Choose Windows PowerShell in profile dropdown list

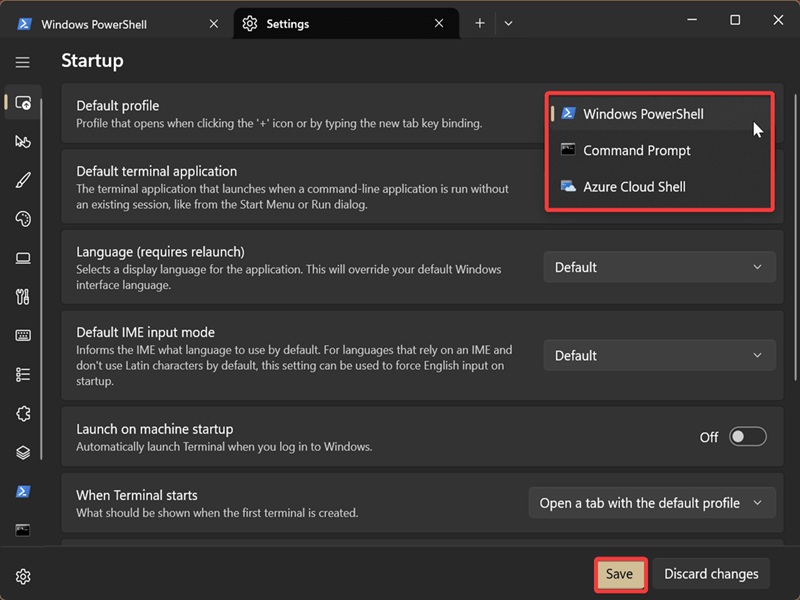[659, 114]
